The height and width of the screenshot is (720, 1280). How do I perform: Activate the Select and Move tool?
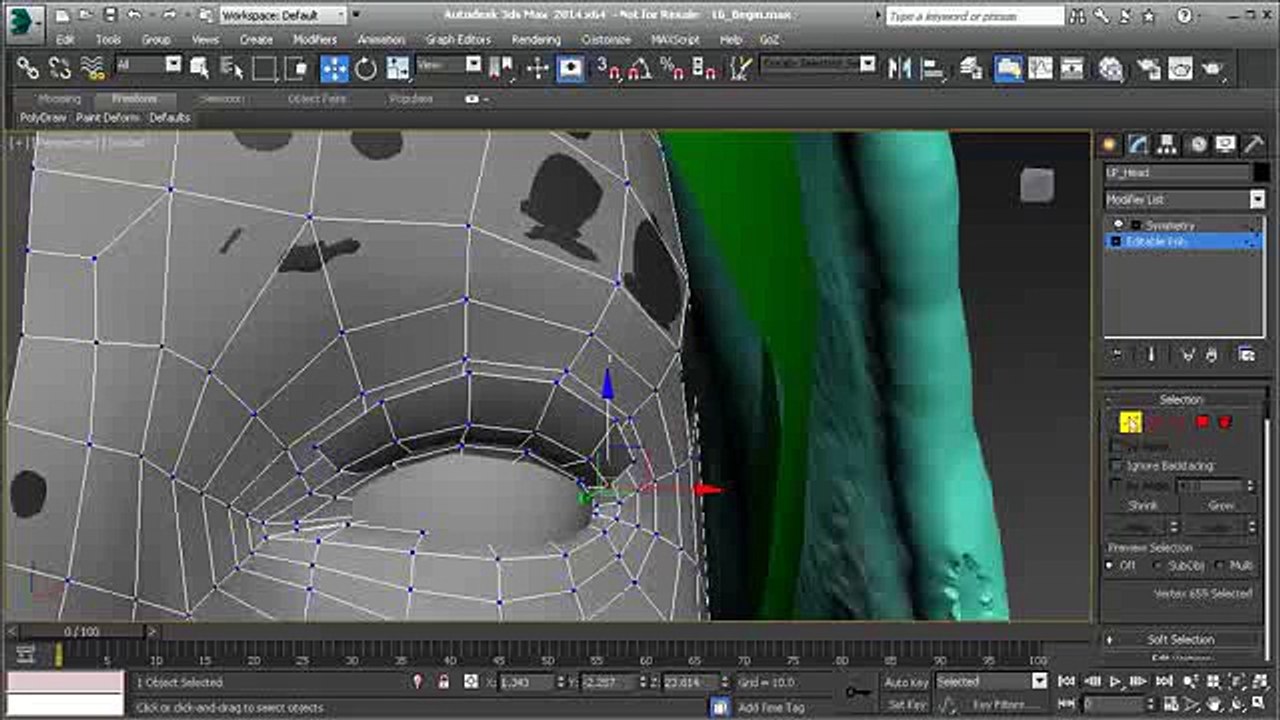(334, 68)
